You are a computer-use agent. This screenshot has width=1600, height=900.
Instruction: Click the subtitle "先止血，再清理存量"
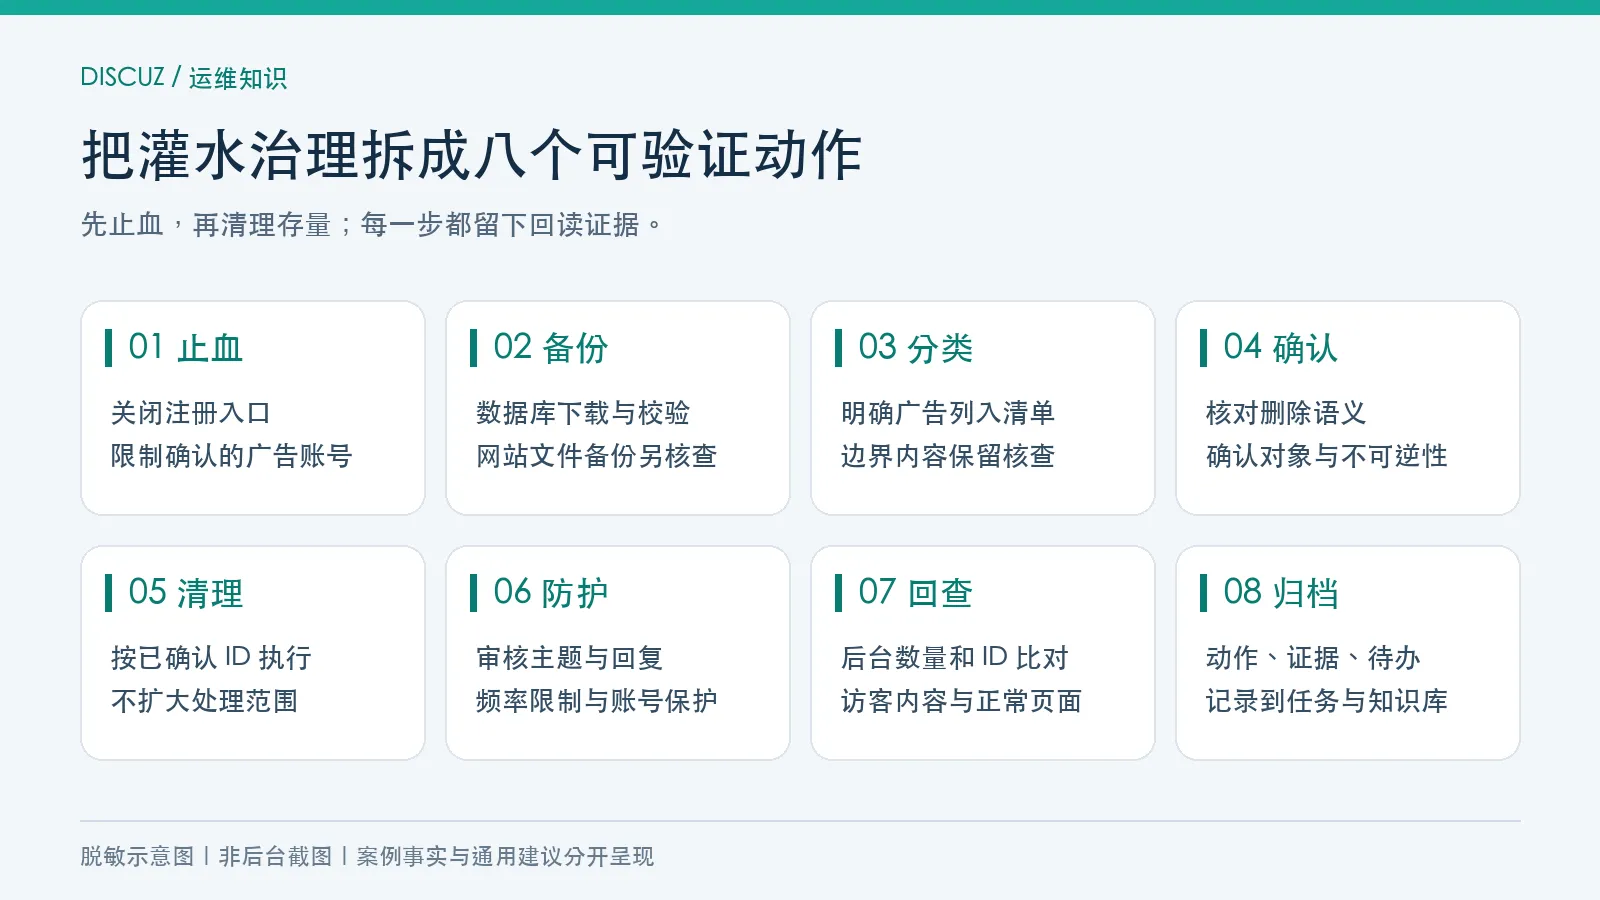(x=206, y=225)
